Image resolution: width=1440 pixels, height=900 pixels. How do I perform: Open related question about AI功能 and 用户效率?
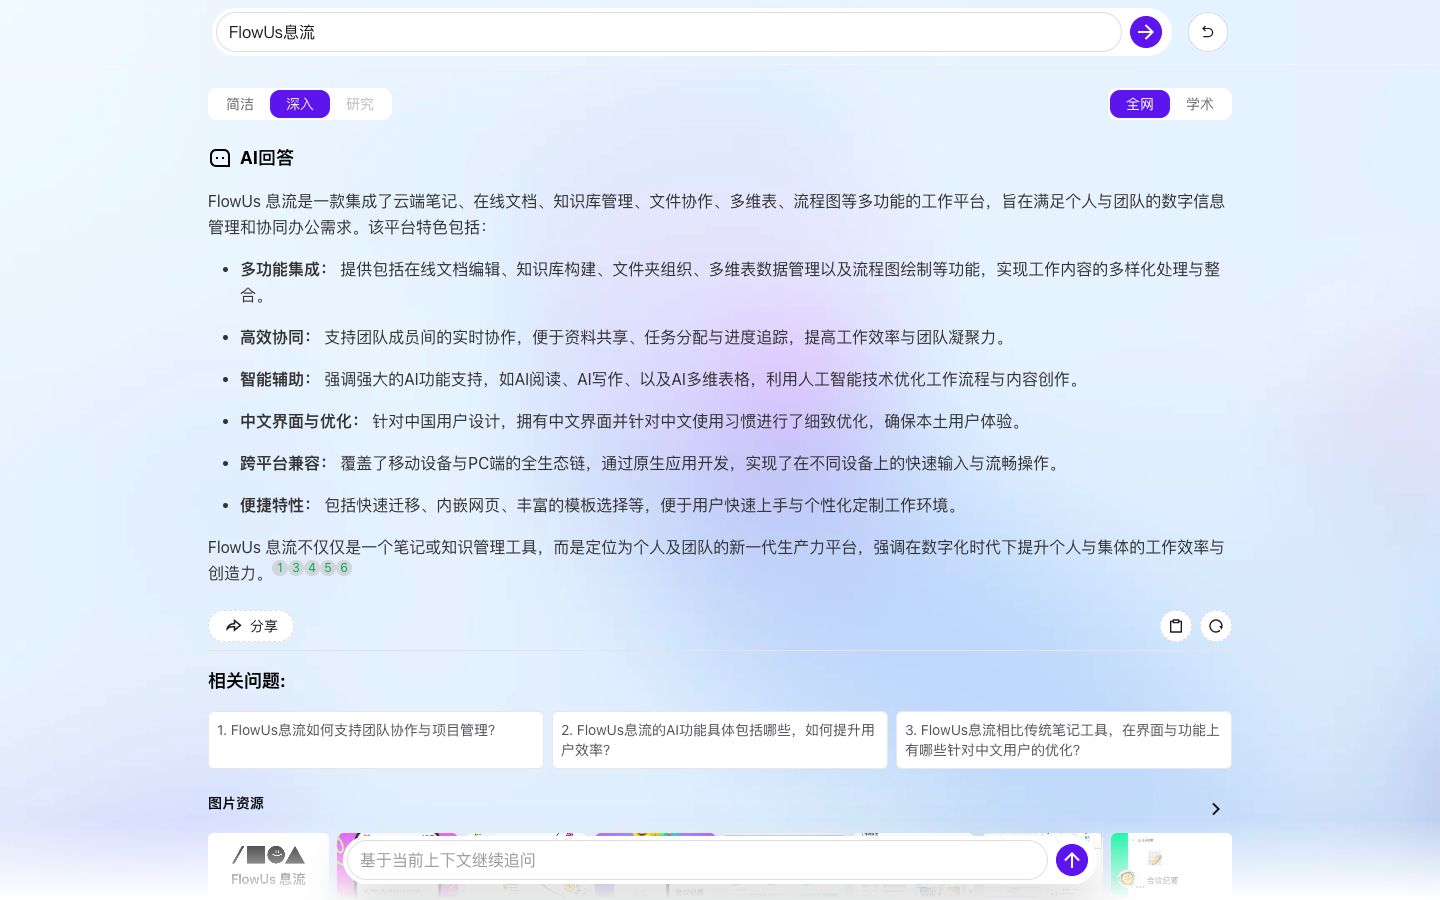tap(720, 740)
